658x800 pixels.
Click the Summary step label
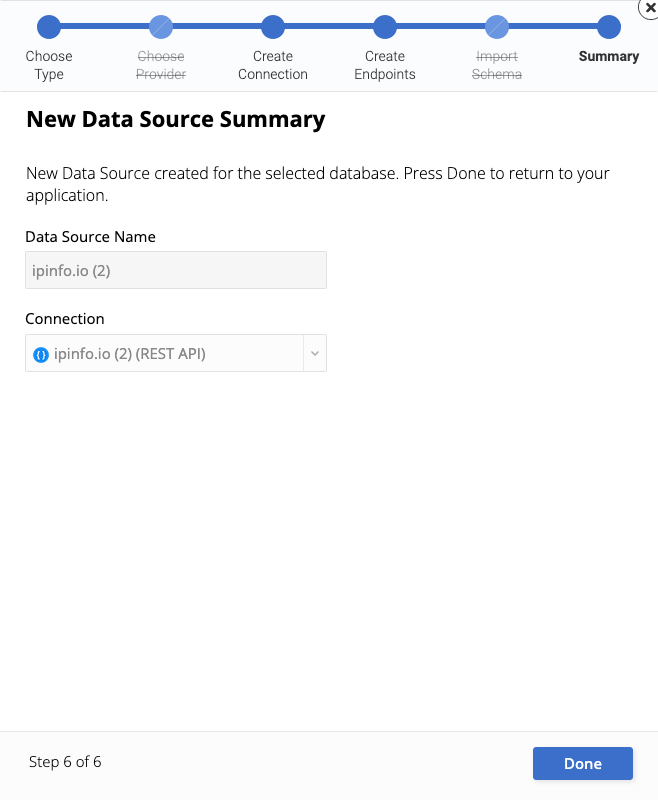pyautogui.click(x=609, y=57)
